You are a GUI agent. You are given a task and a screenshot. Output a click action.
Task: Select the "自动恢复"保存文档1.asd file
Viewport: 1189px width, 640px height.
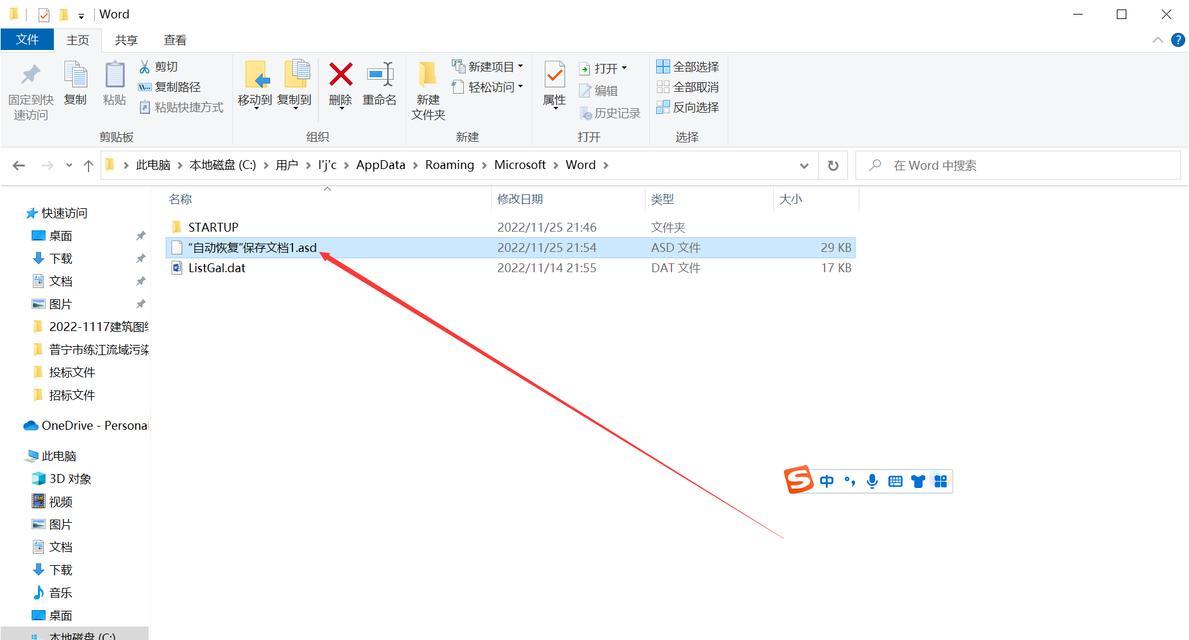[x=510, y=248]
